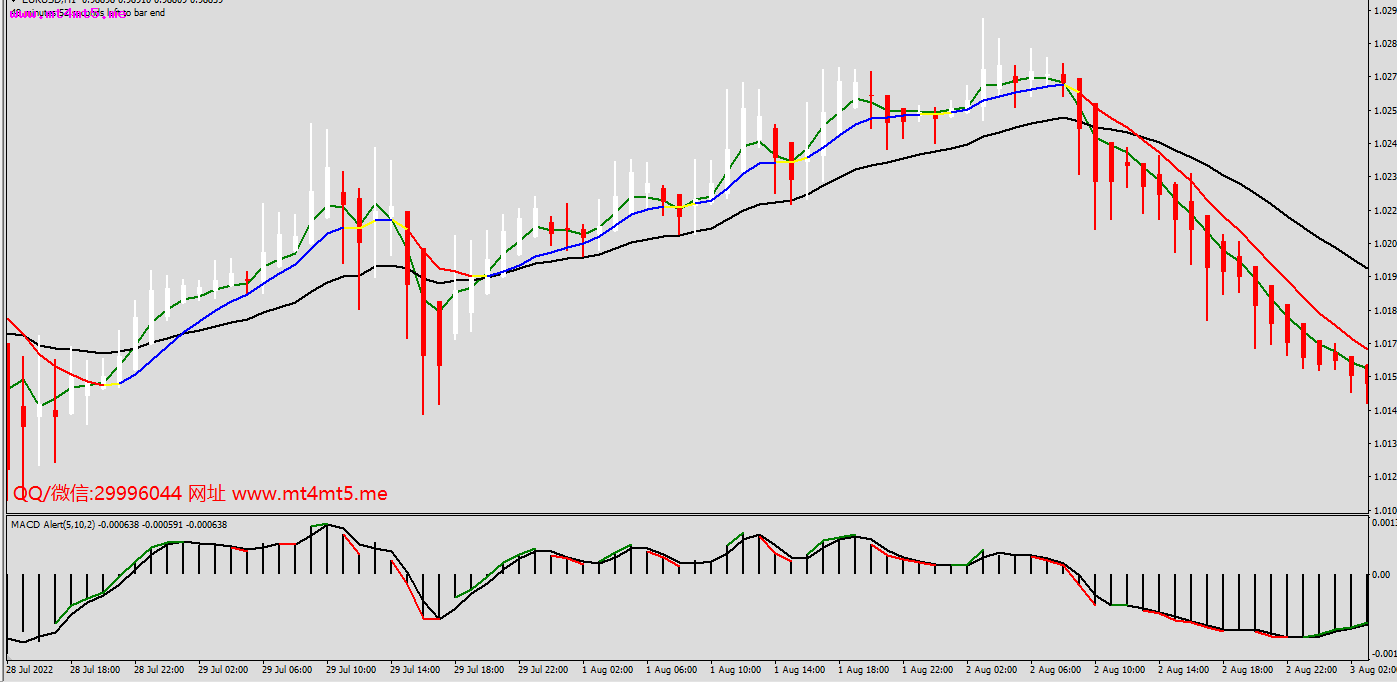The image size is (1397, 682).
Task: Select the 1.013 price scale label
Action: click(x=1384, y=444)
